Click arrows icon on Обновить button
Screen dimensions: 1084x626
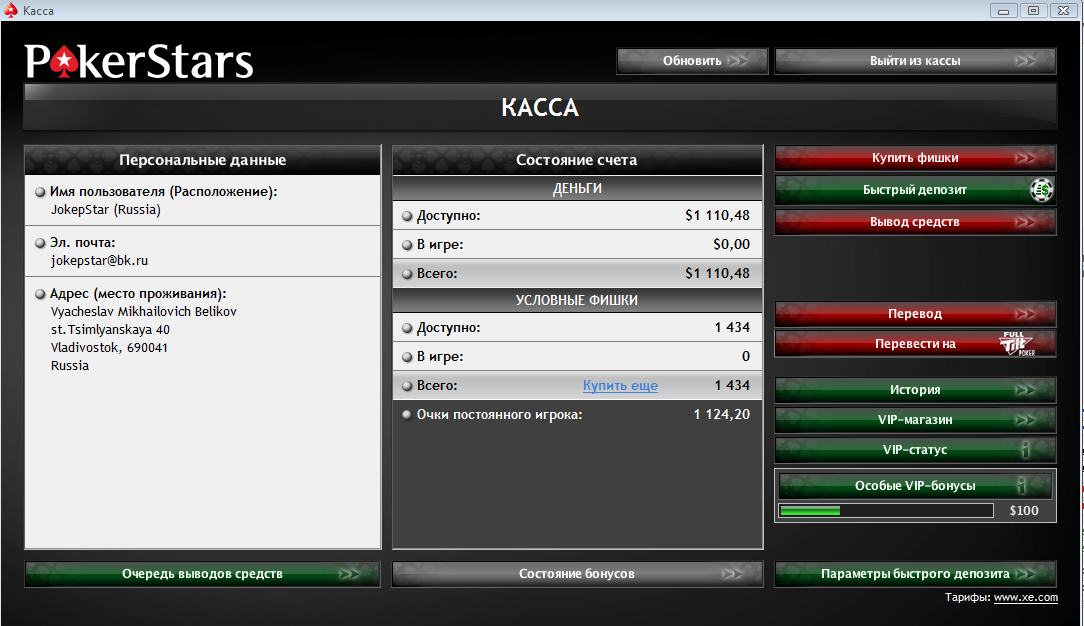pos(738,61)
